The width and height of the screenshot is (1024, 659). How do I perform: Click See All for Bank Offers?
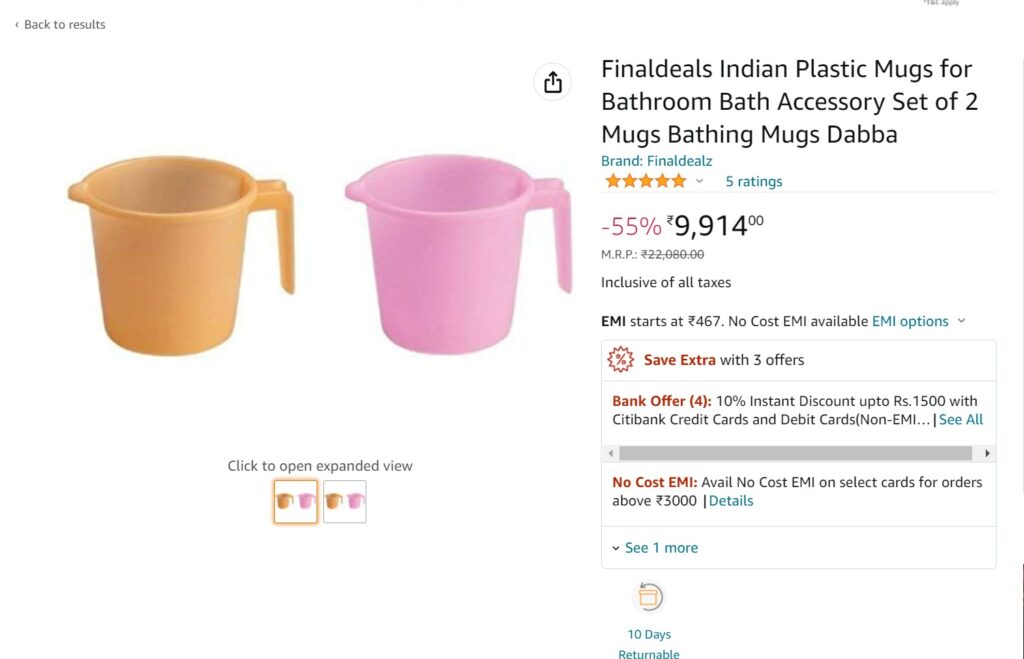[960, 420]
